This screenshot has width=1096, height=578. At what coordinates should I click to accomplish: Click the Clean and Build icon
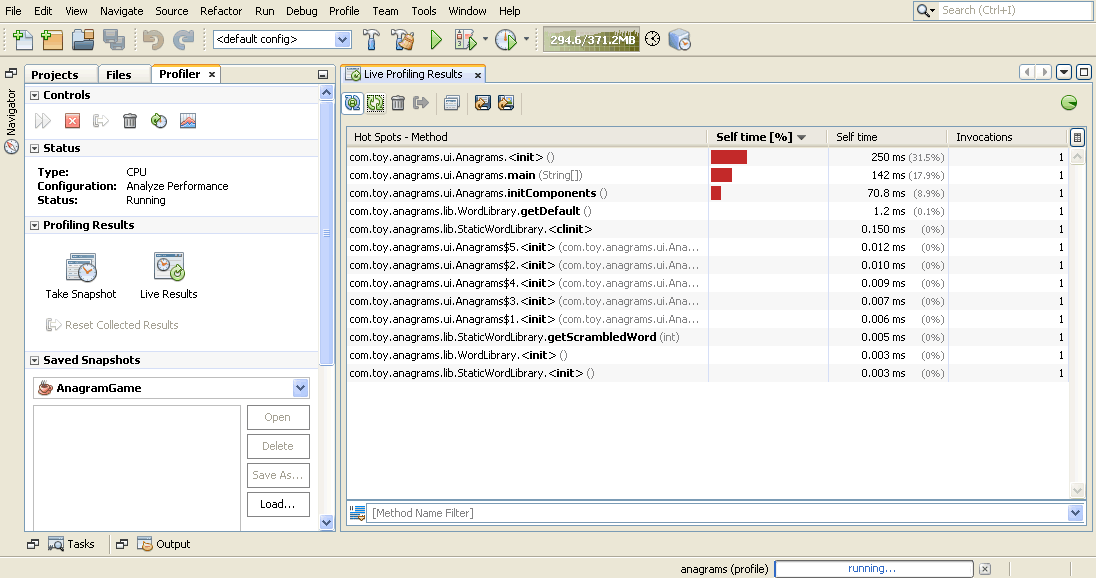403,40
